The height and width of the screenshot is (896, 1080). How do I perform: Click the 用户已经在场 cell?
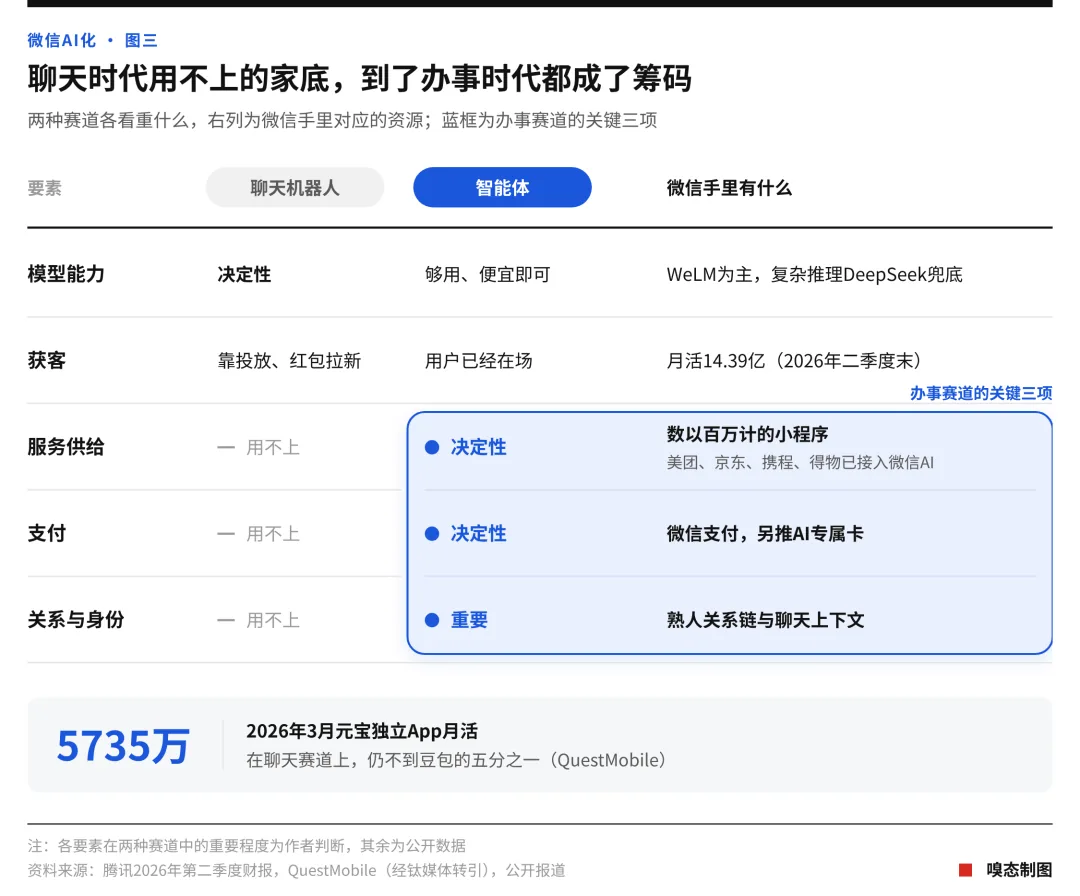click(x=478, y=361)
